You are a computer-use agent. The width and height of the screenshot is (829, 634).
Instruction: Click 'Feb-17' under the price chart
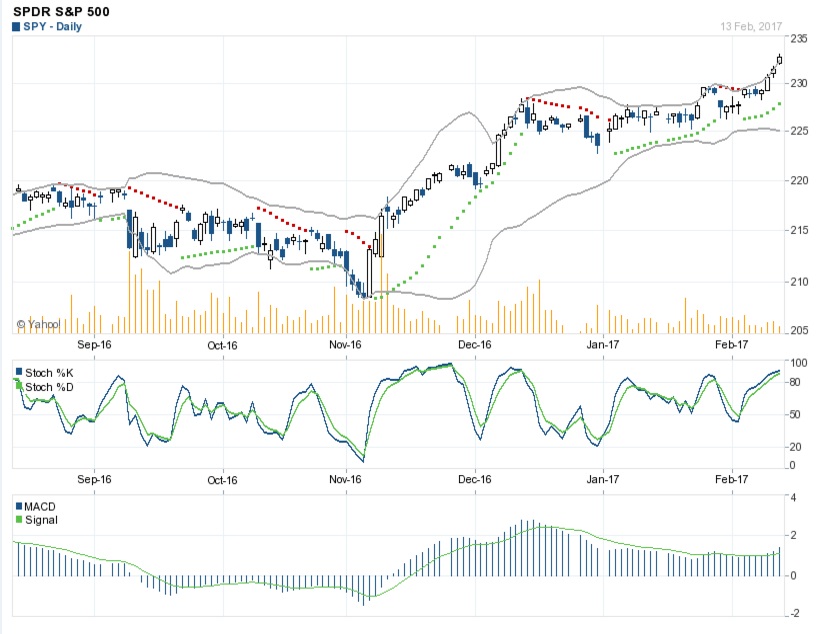[x=731, y=345]
